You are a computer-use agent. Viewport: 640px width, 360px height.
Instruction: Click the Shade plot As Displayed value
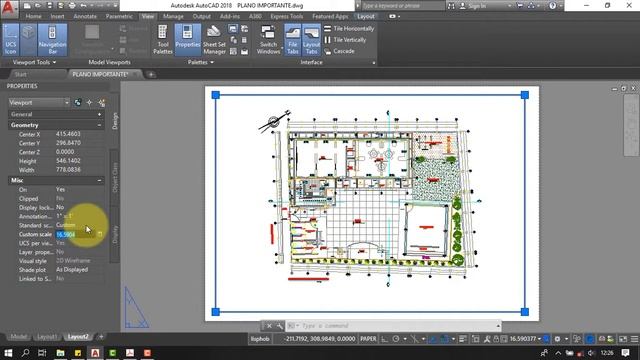[72, 270]
